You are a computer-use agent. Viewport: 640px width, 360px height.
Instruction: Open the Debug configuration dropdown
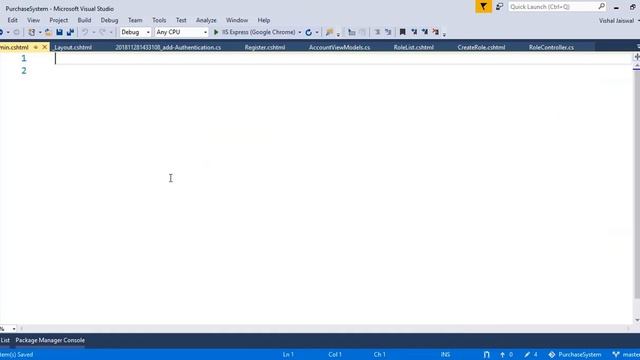point(136,32)
